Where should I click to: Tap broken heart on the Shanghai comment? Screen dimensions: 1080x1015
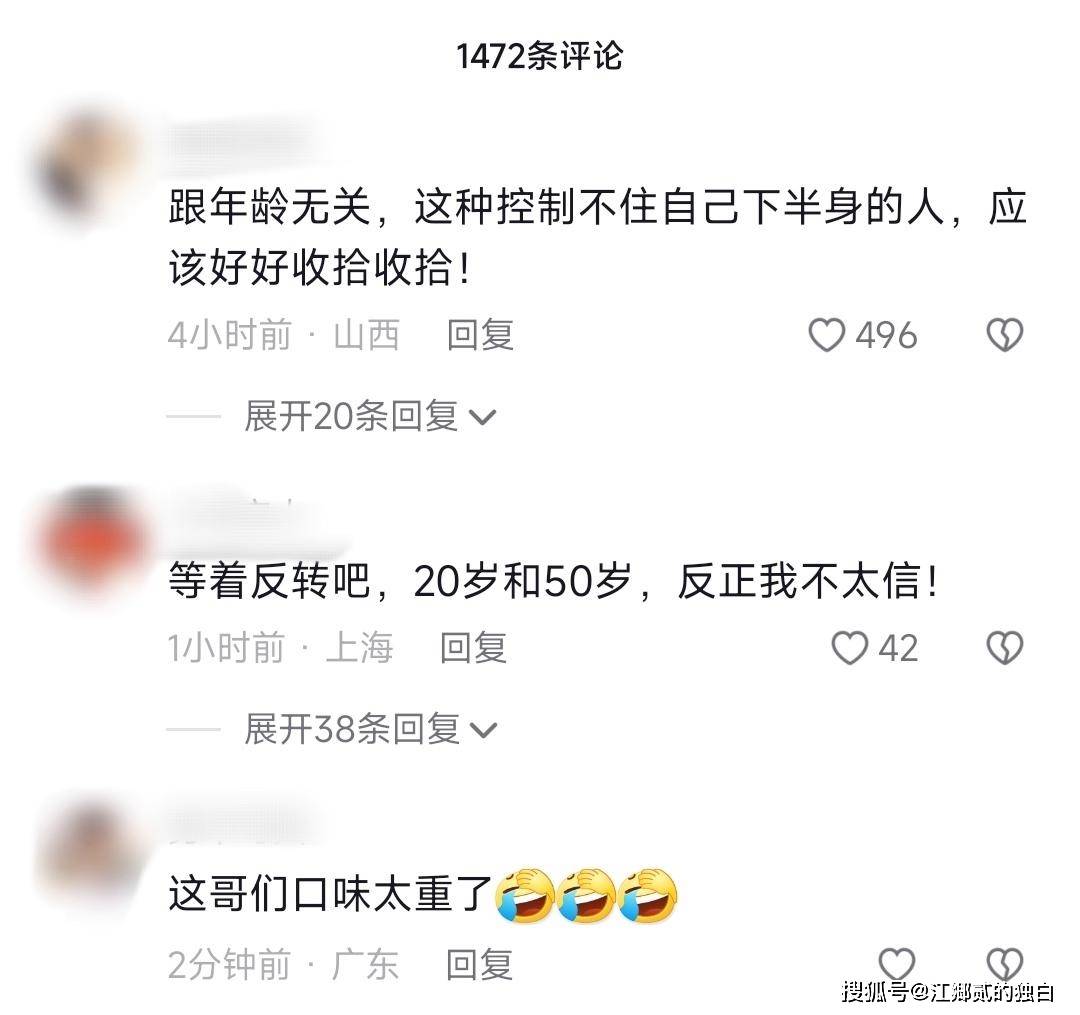(1005, 648)
